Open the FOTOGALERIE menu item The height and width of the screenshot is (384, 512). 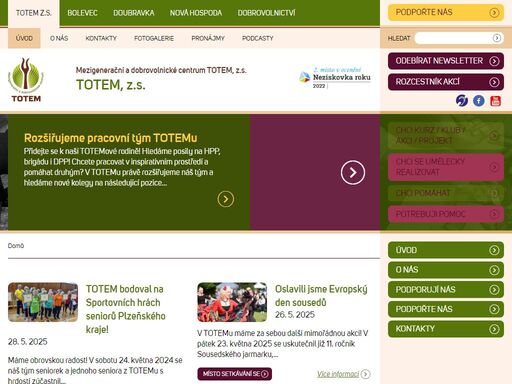(154, 38)
